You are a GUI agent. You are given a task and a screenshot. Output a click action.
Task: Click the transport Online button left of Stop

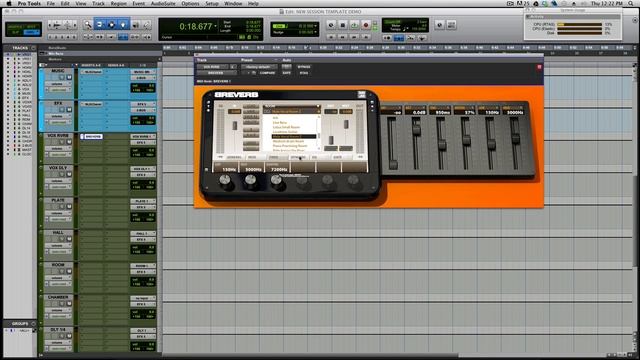tap(331, 25)
